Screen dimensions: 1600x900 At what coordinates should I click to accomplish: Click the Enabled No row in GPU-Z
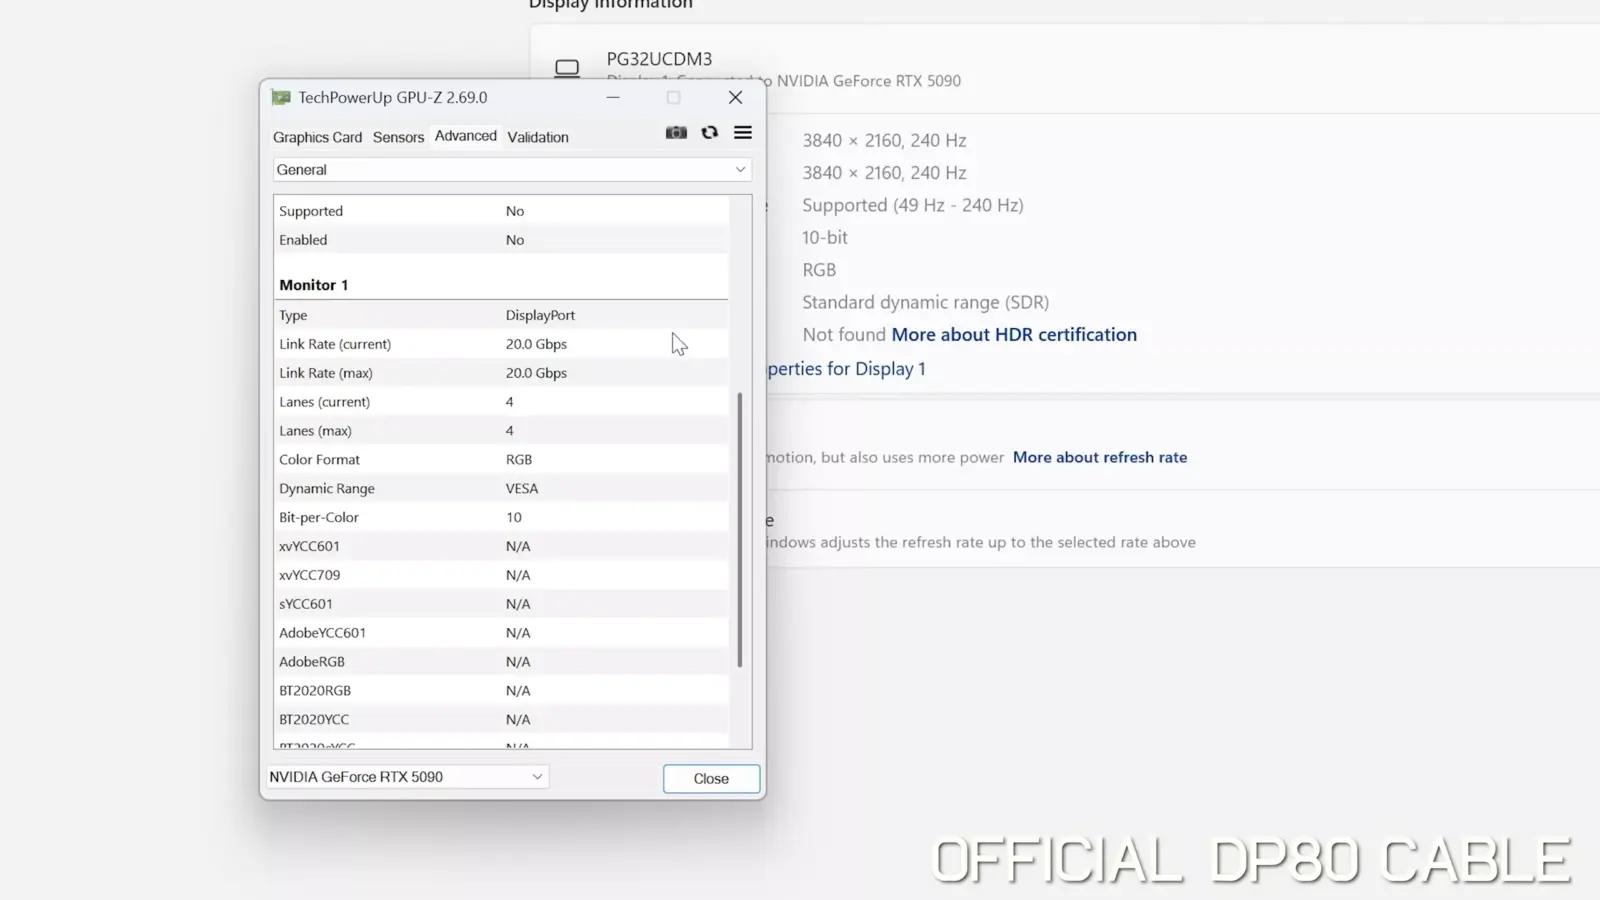(501, 240)
